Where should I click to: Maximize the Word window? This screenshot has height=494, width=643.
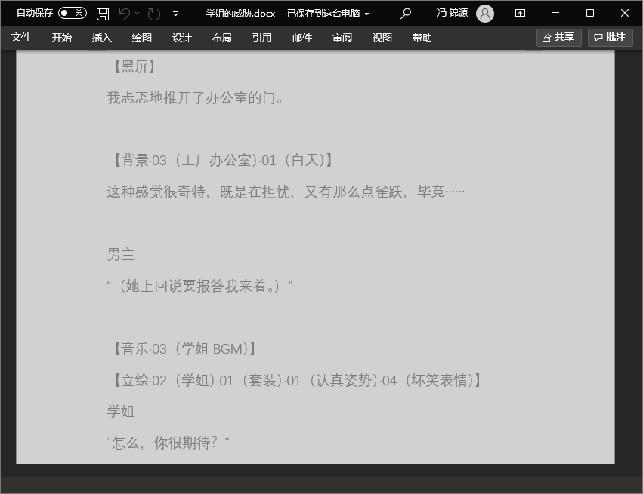590,13
